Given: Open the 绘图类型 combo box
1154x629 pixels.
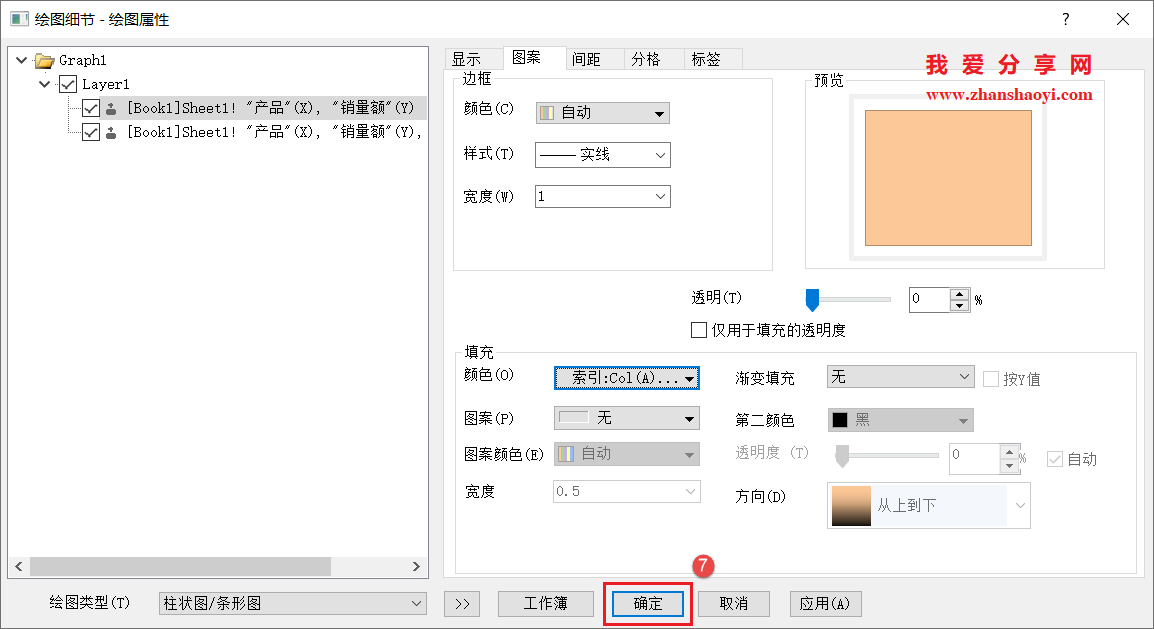Looking at the screenshot, I should [292, 603].
